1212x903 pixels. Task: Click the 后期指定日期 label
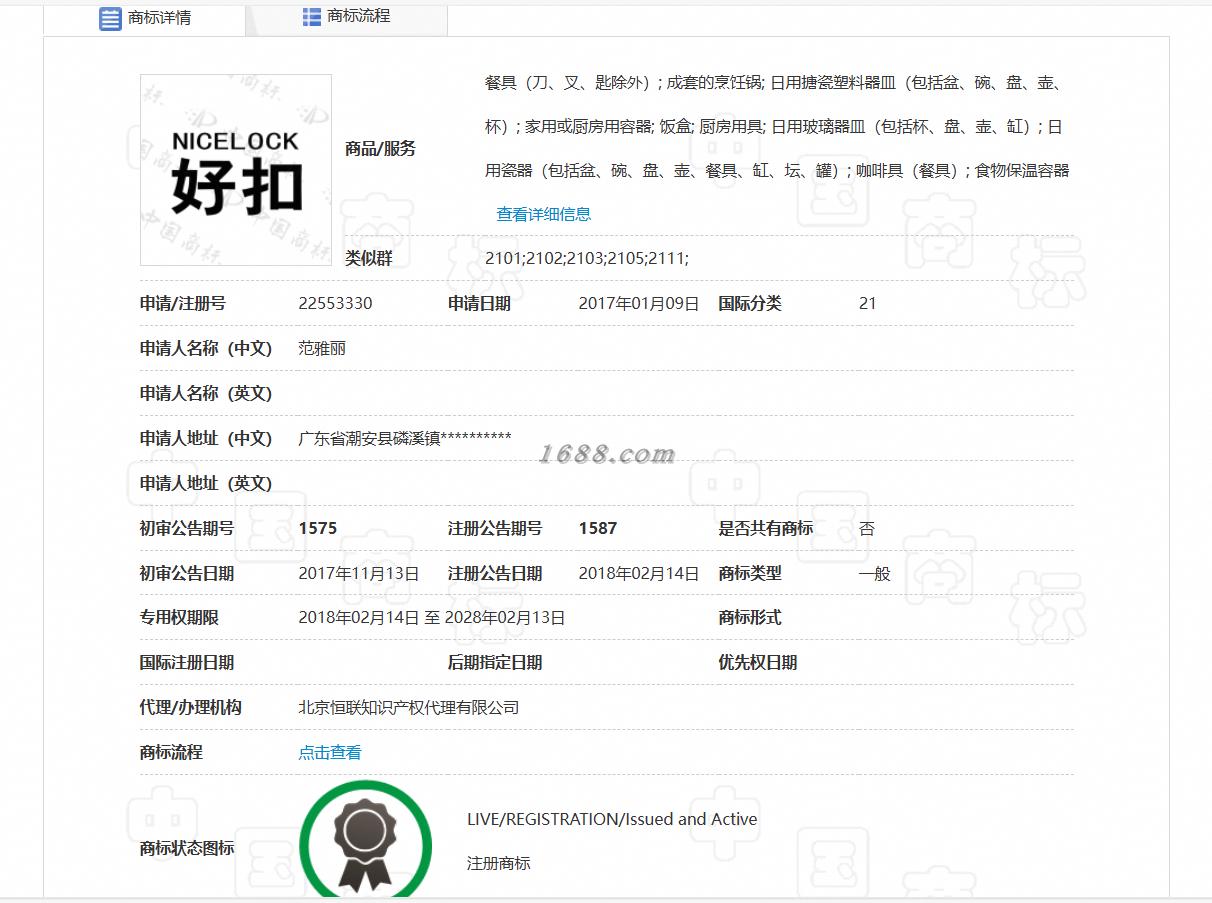(x=495, y=663)
